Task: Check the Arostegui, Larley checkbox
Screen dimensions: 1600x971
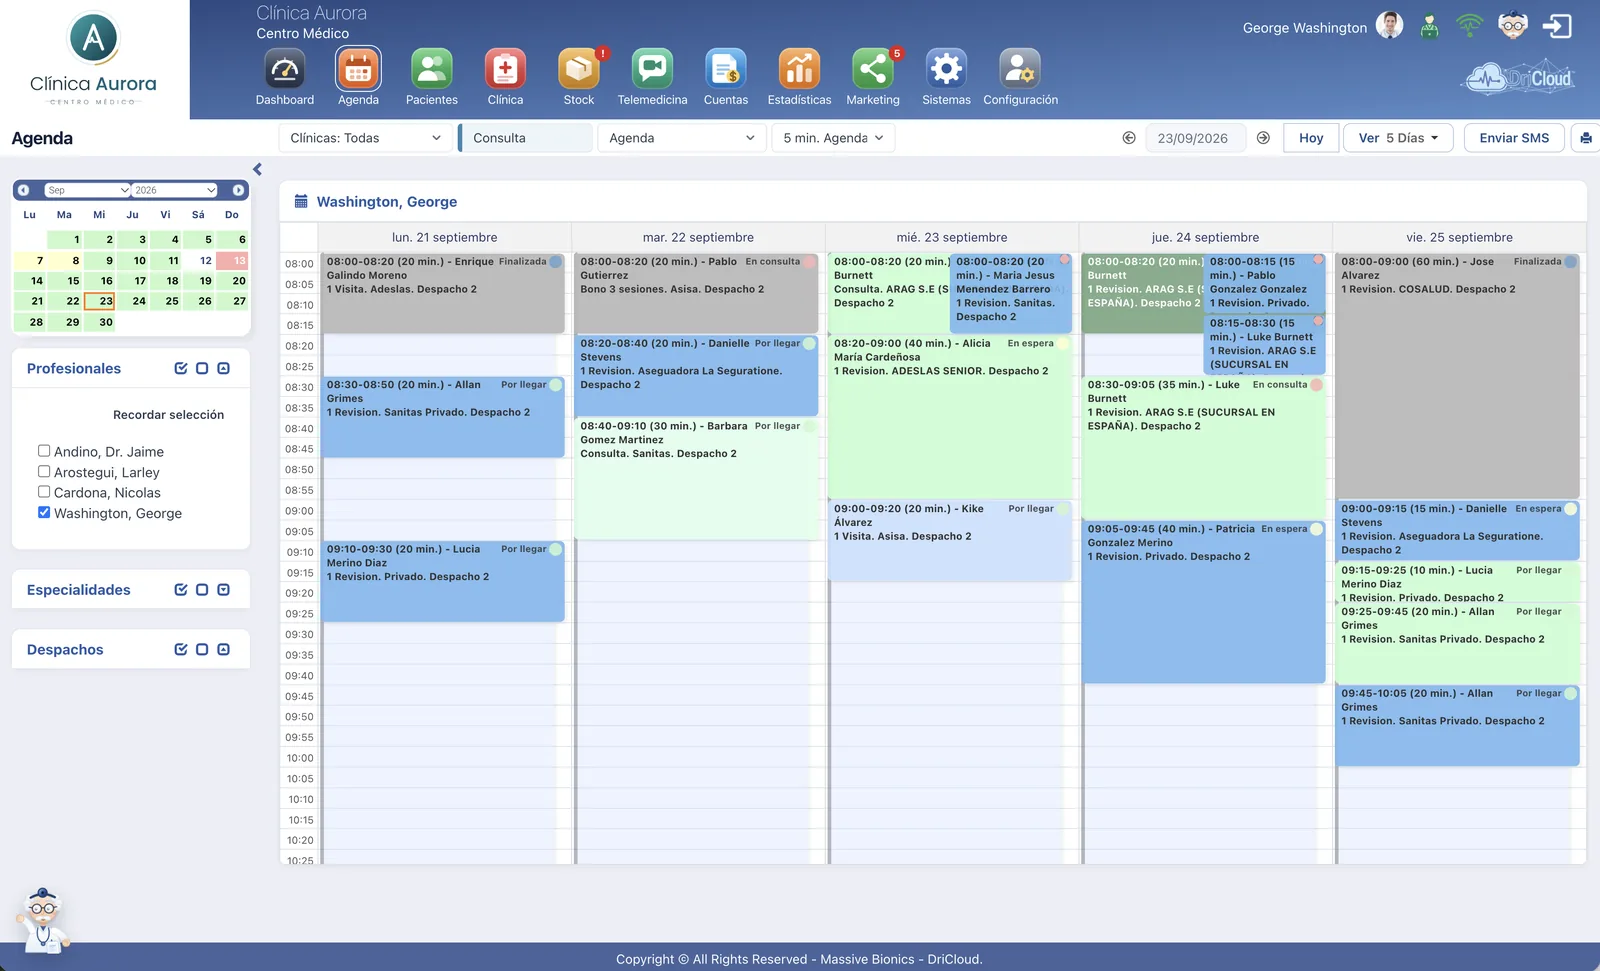Action: tap(44, 471)
